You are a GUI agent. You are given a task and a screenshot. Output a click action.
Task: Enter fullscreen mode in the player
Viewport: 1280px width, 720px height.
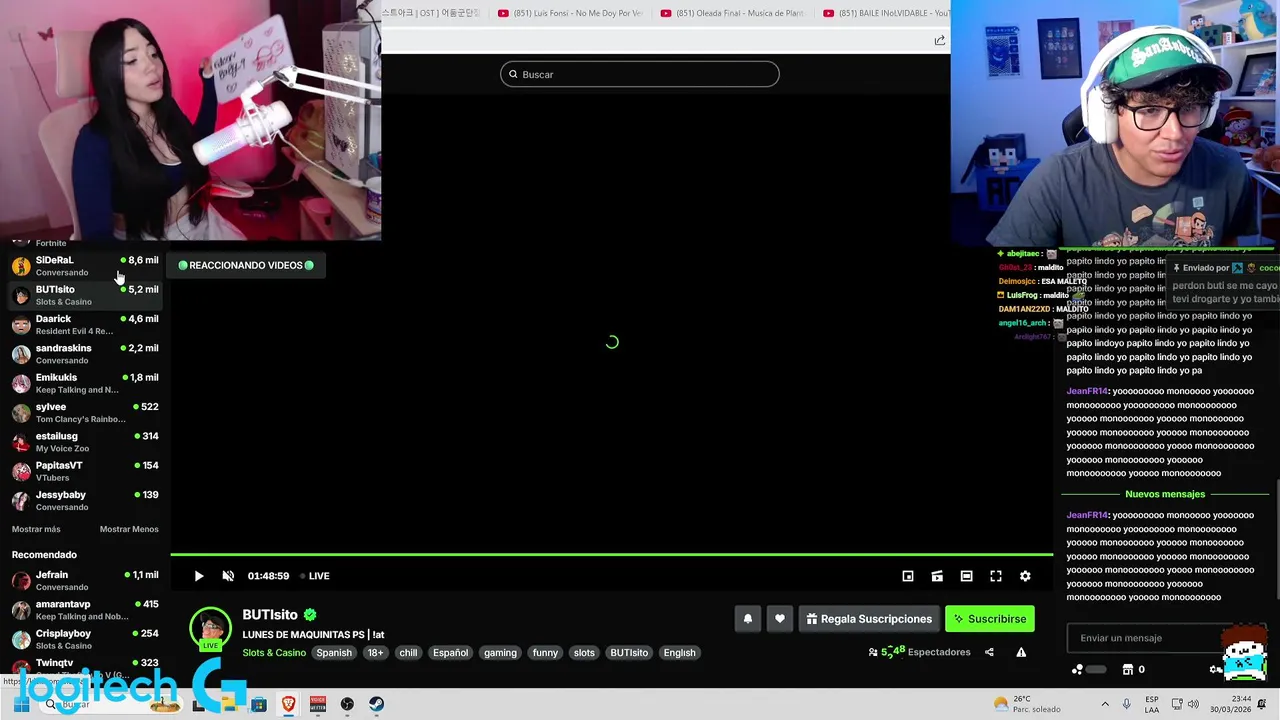point(996,576)
